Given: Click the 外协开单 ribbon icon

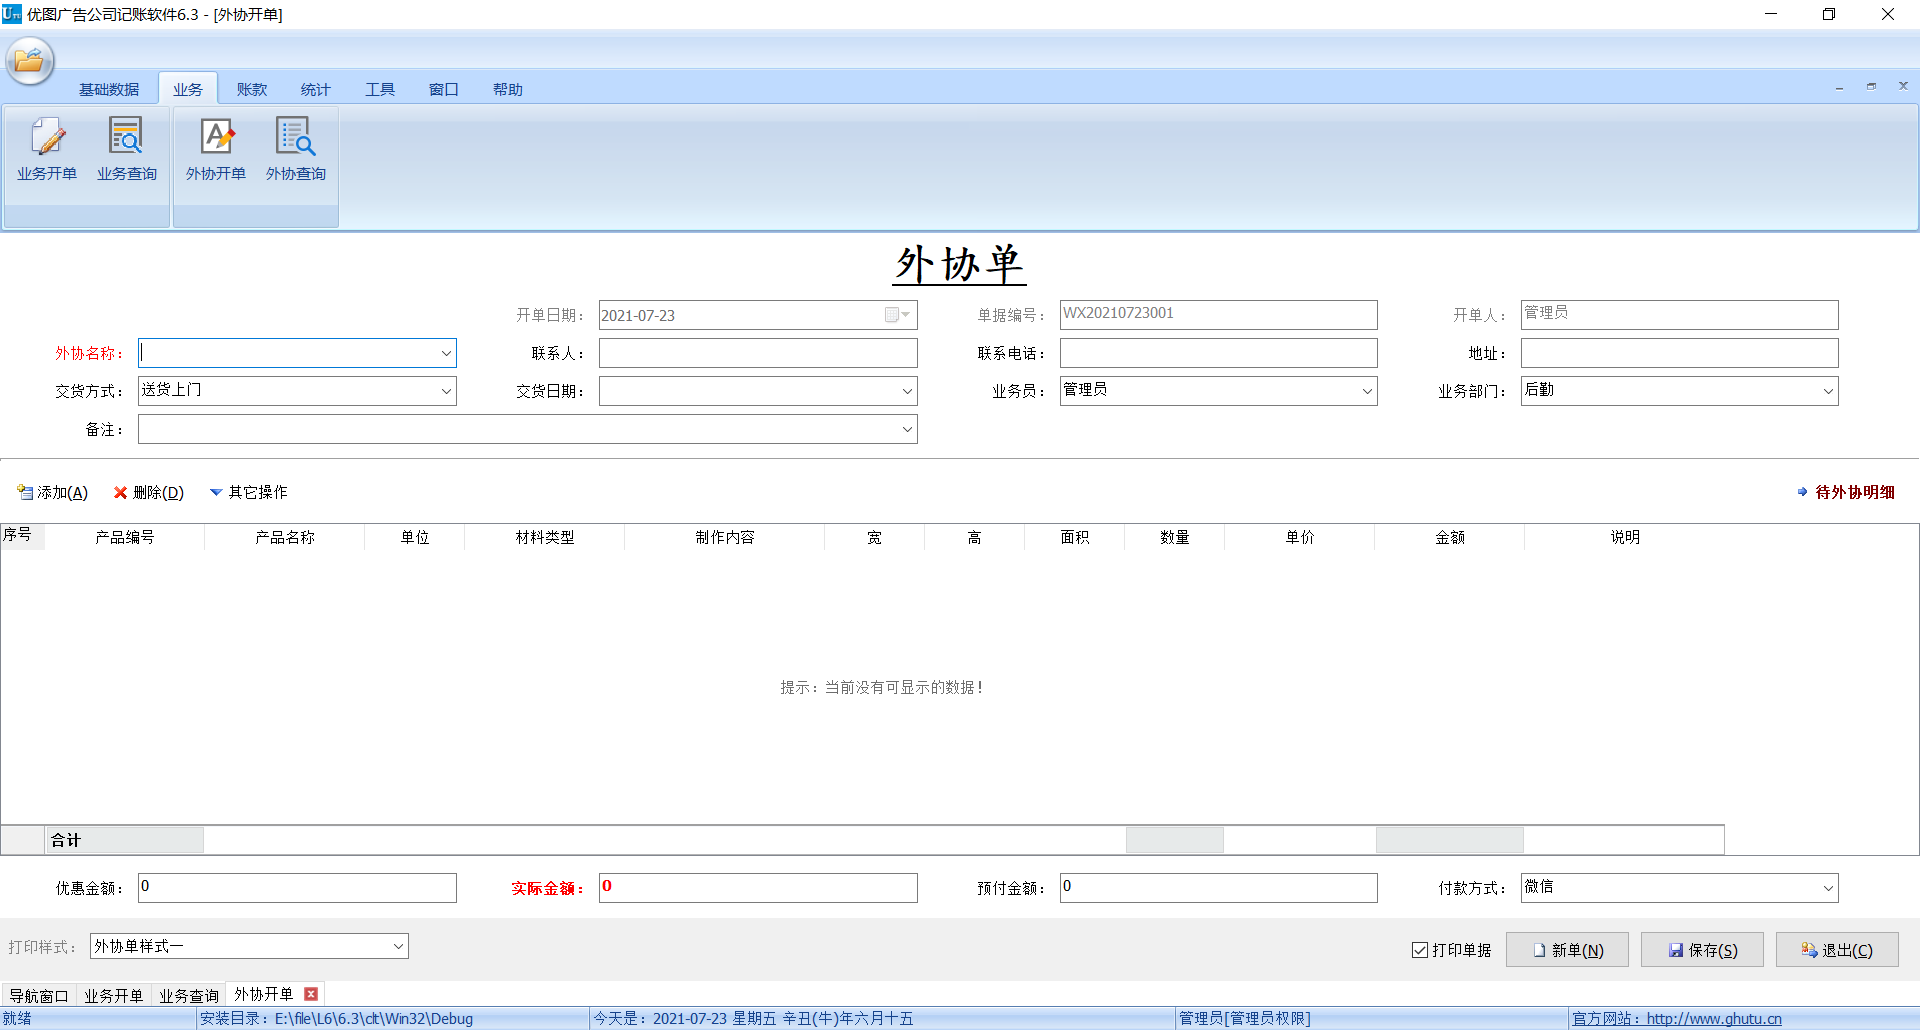Looking at the screenshot, I should click(216, 150).
